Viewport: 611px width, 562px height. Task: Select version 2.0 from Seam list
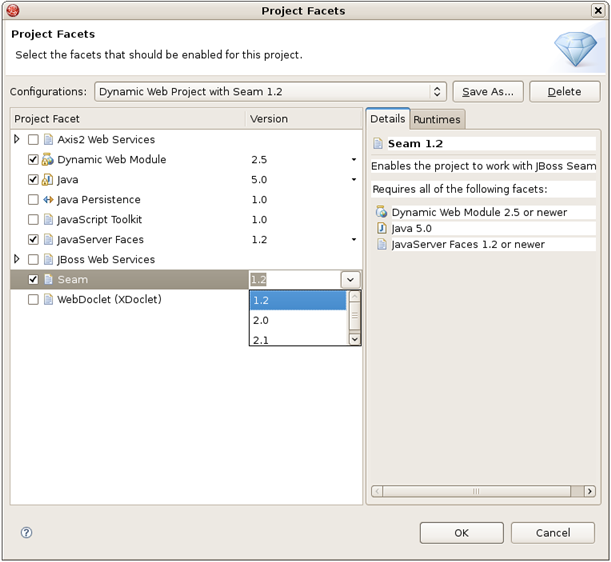pyautogui.click(x=297, y=320)
